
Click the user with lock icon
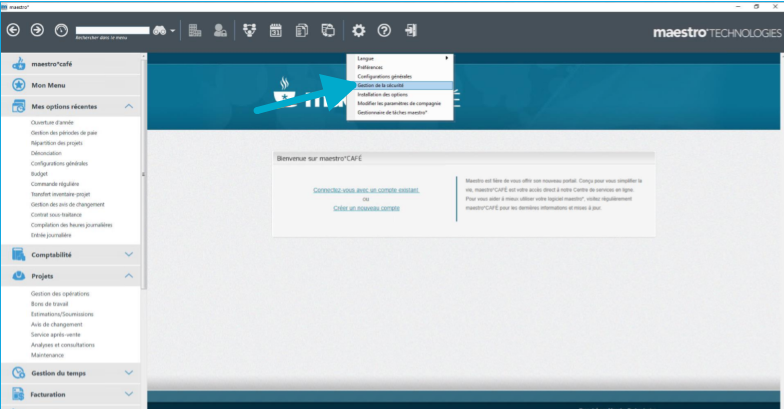pyautogui.click(x=220, y=30)
